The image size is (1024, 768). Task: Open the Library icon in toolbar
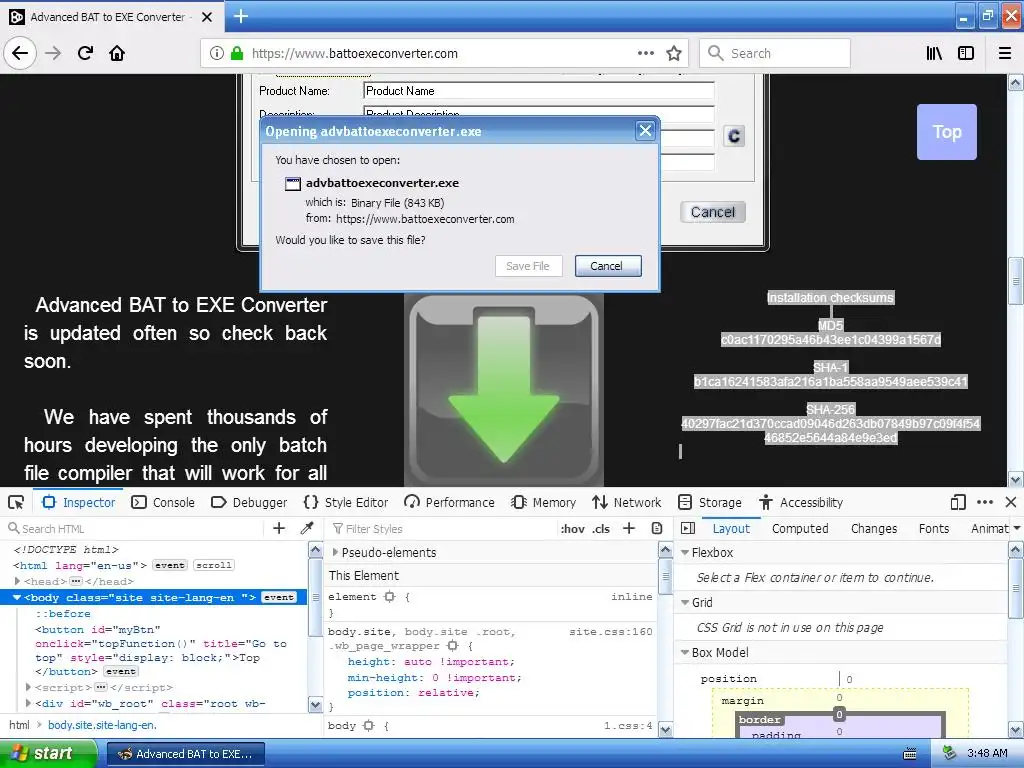(935, 54)
